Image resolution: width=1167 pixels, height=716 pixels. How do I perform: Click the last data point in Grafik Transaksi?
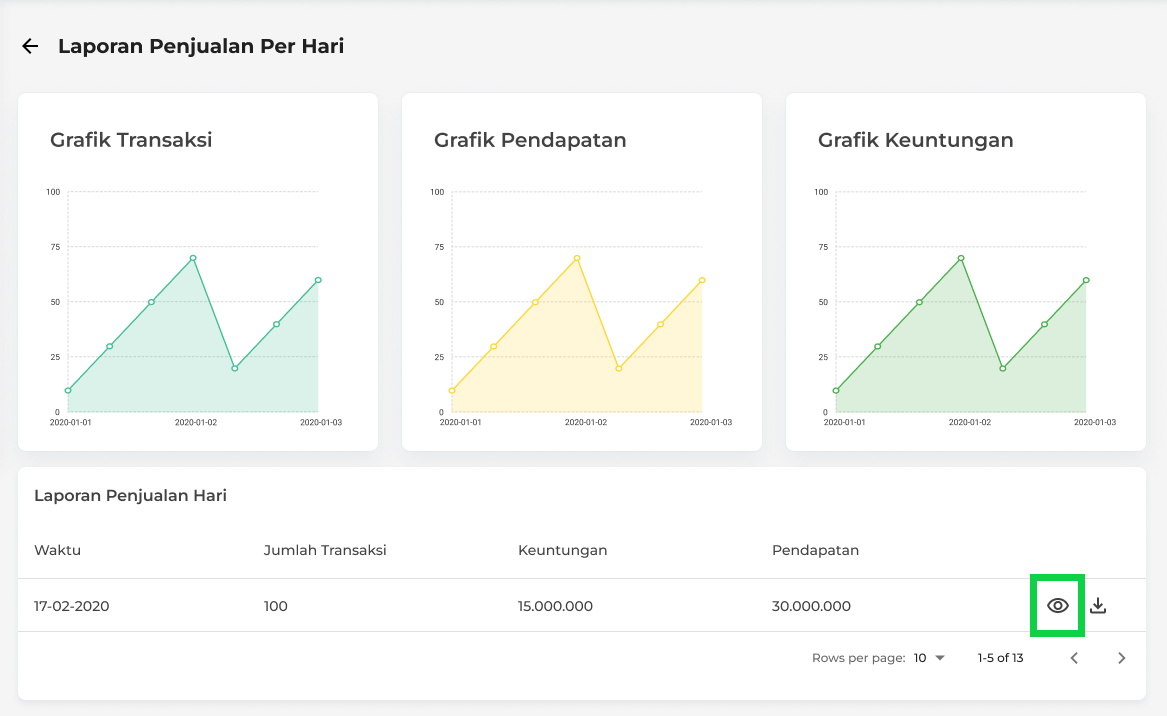tap(318, 280)
